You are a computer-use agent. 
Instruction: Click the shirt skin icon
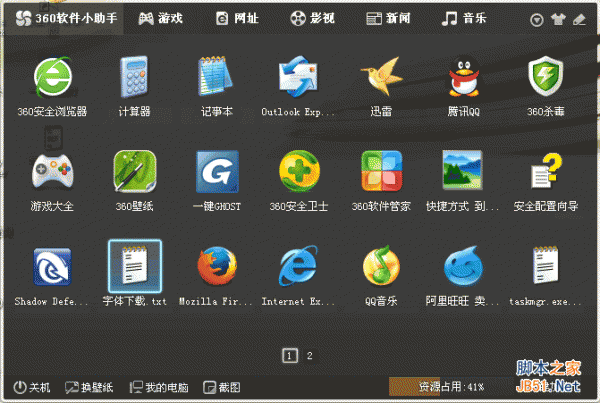tap(558, 19)
